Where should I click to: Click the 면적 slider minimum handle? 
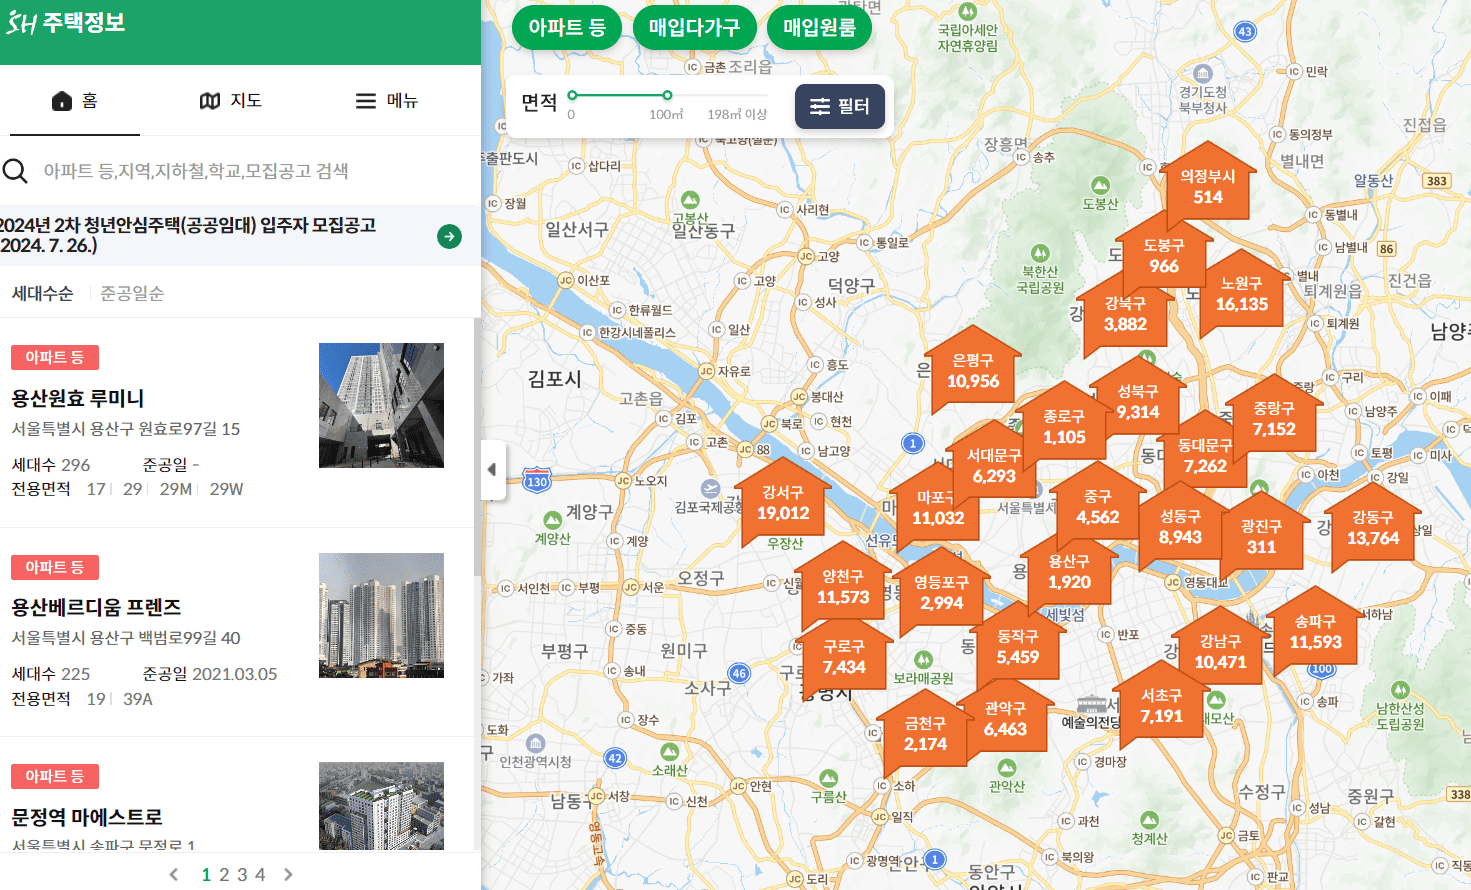point(572,95)
